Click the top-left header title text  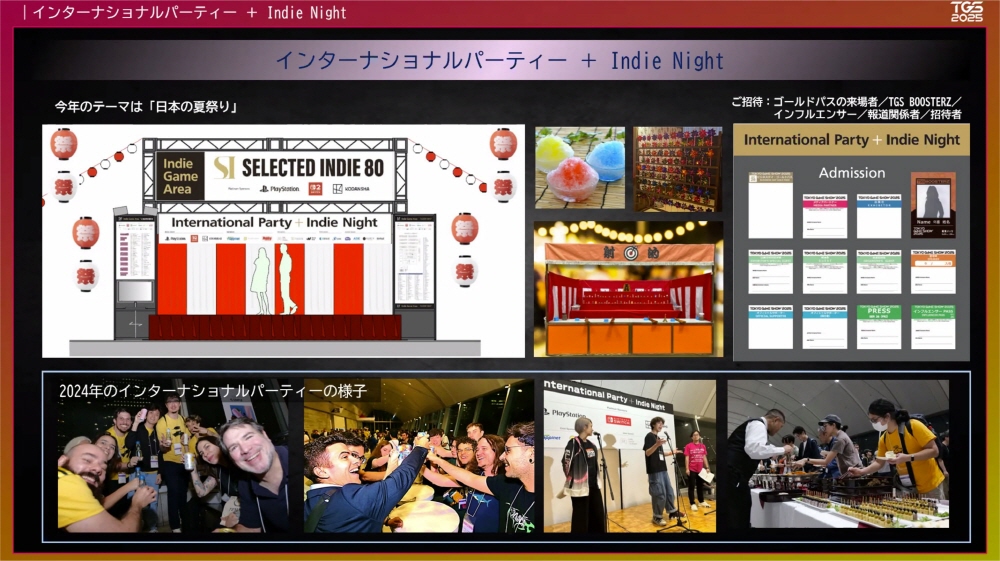pyautogui.click(x=189, y=12)
